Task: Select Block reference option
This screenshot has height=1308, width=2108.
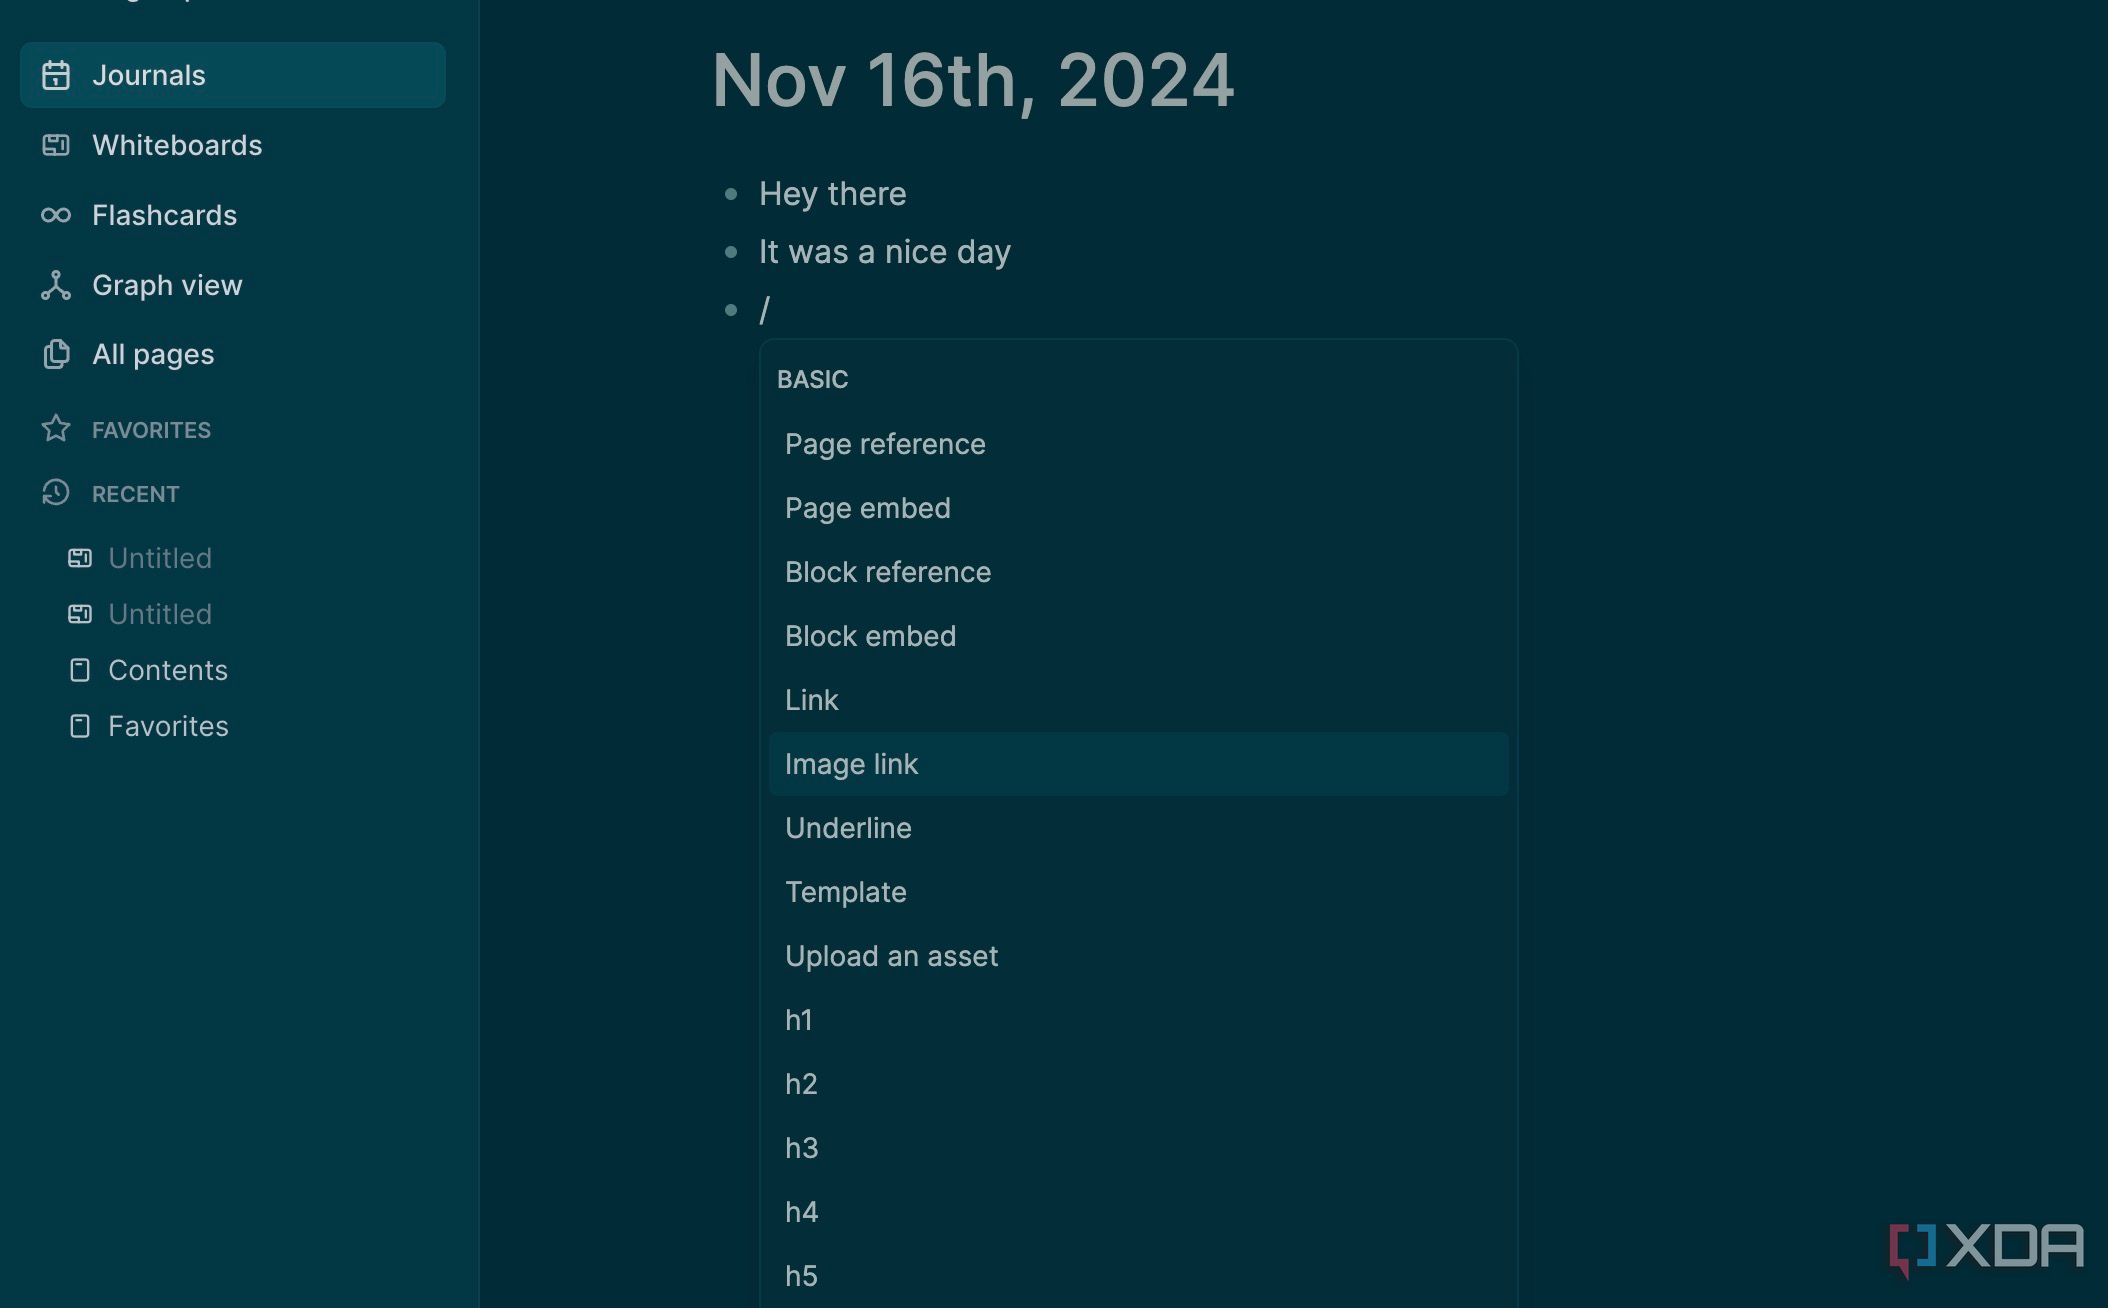Action: [x=887, y=571]
